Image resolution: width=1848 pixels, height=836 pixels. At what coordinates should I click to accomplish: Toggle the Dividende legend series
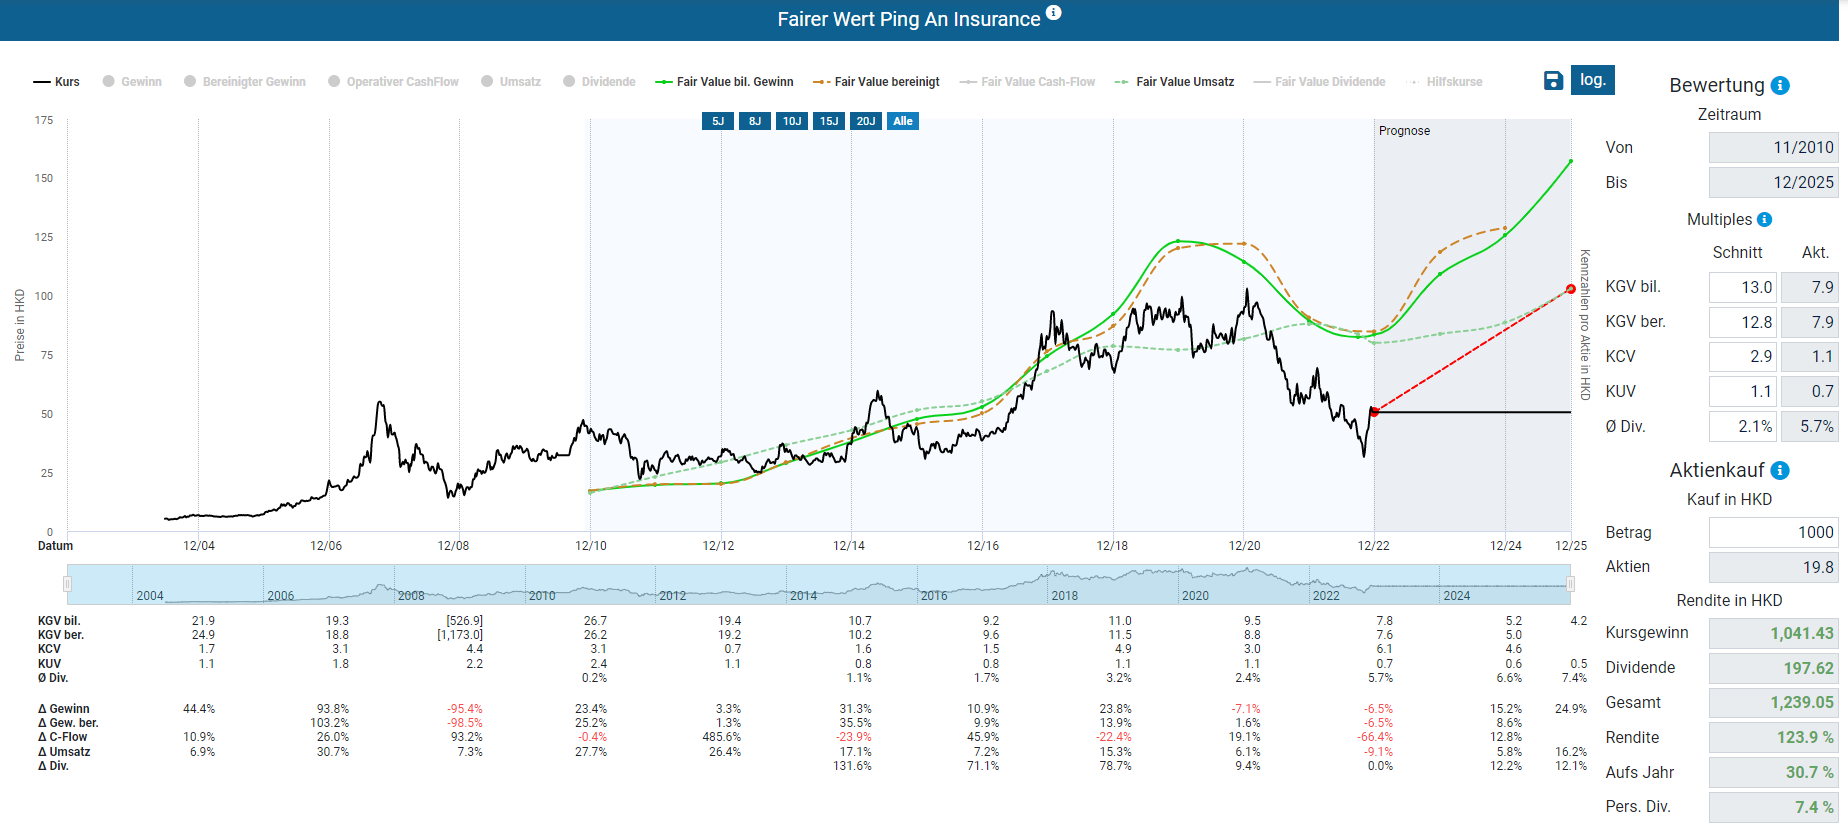[599, 82]
